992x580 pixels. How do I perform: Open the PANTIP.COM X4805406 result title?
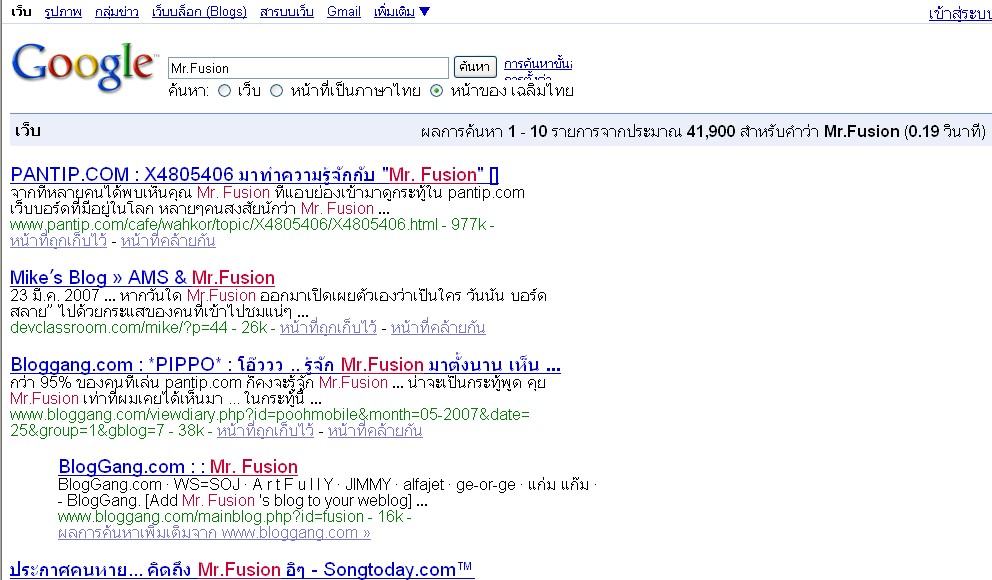(x=254, y=175)
